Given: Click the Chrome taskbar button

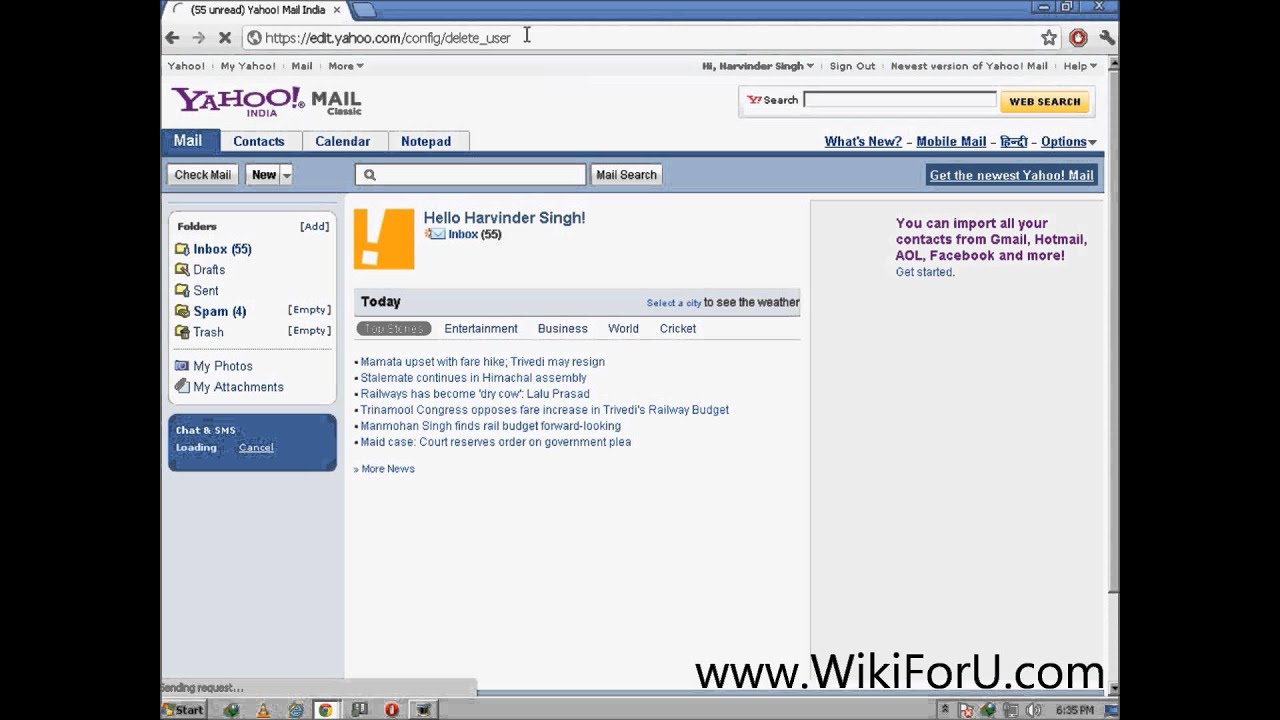Looking at the screenshot, I should (325, 710).
